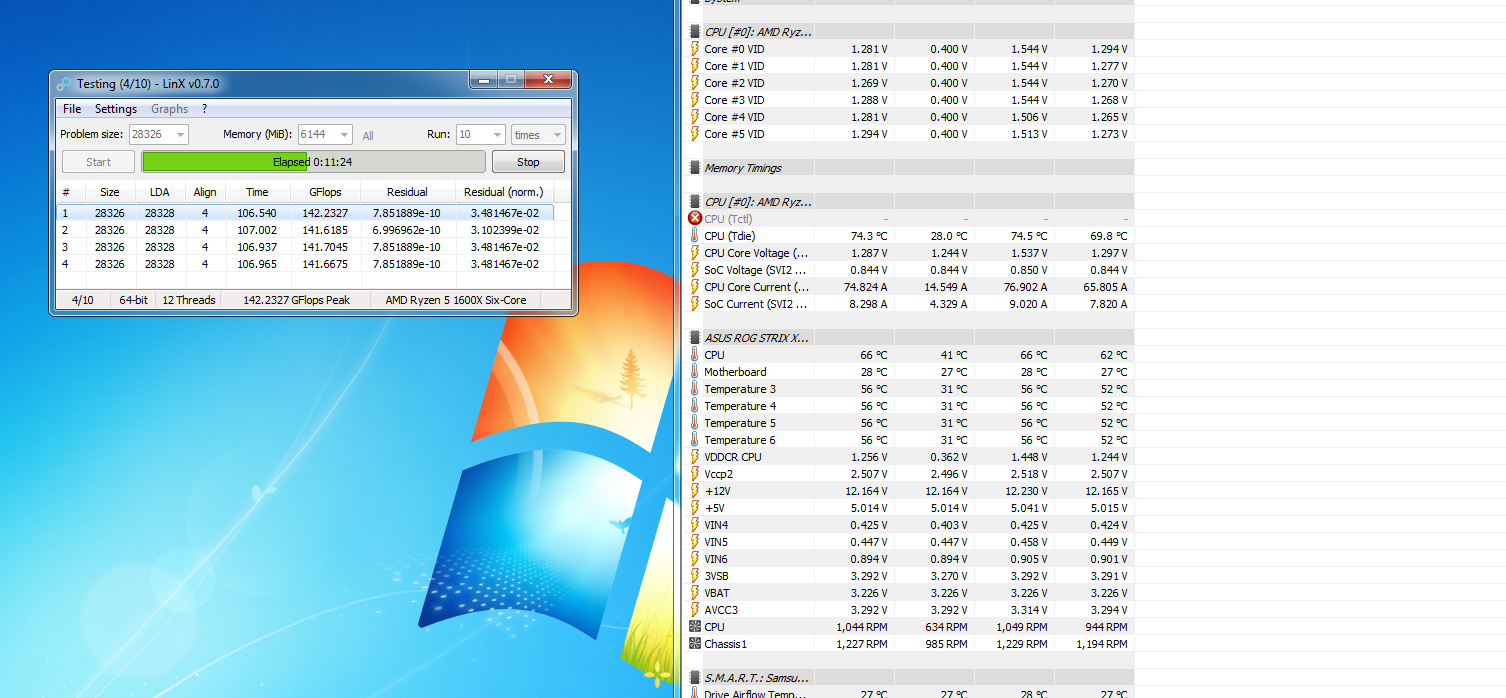This screenshot has height=698, width=1506.
Task: Open the Run count dropdown
Action: (480, 135)
